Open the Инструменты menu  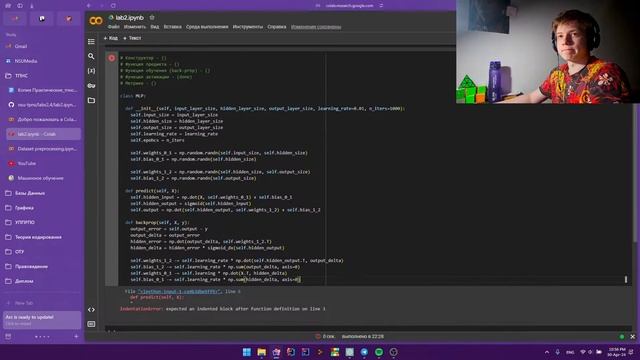(x=248, y=27)
